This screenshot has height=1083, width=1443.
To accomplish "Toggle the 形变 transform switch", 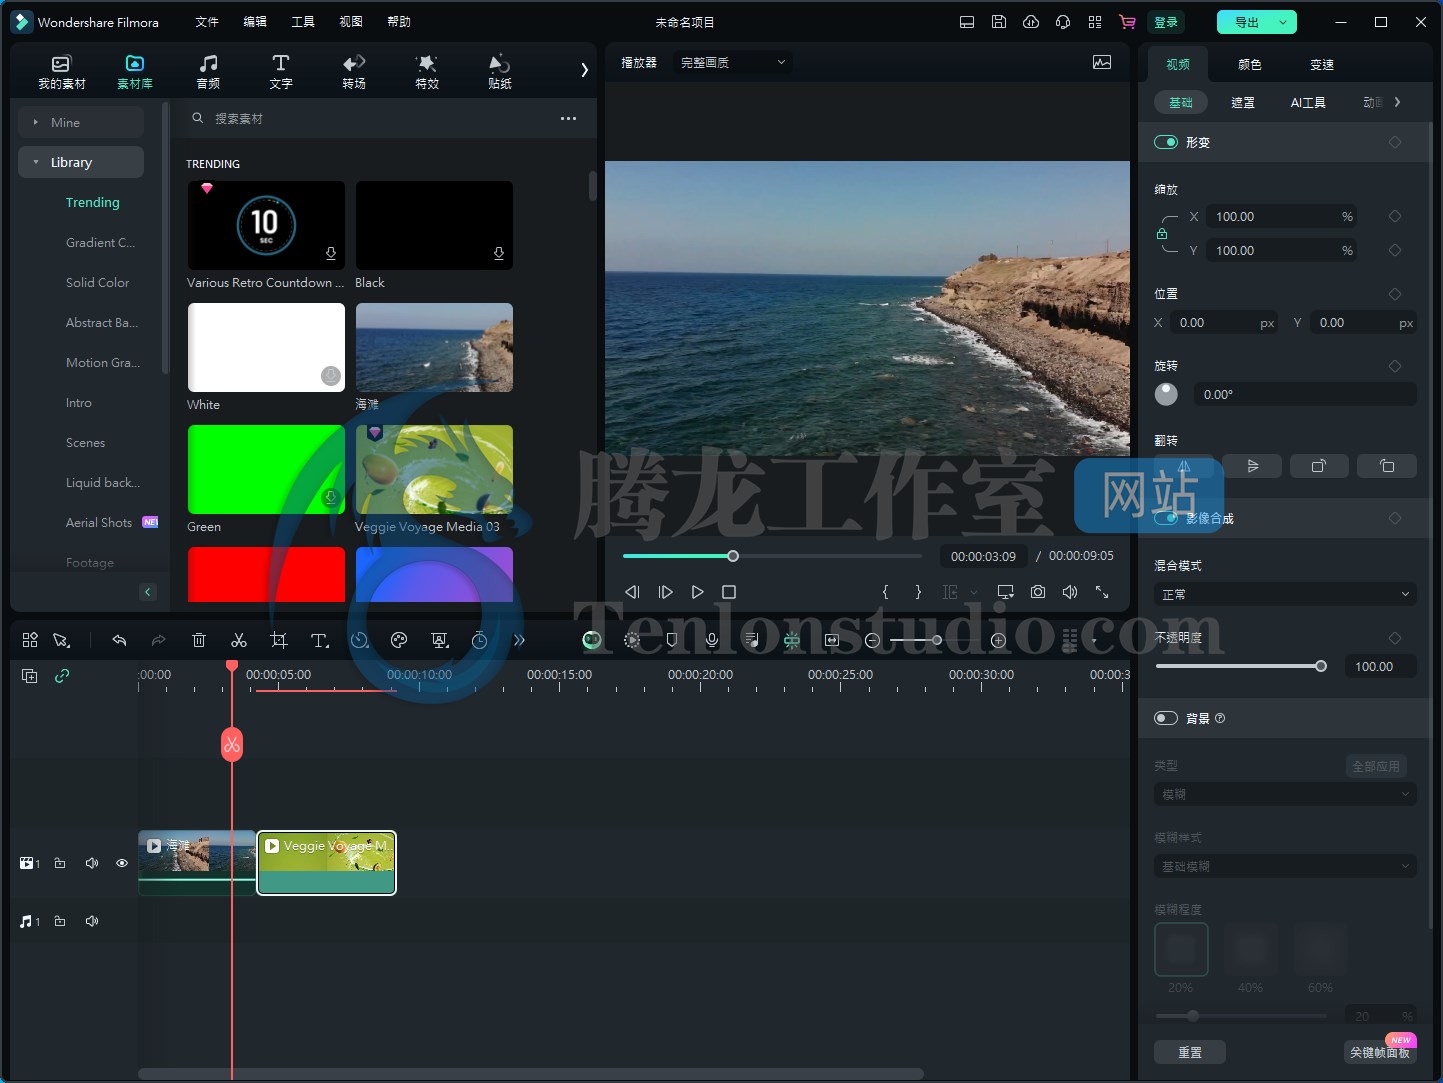I will [1166, 142].
